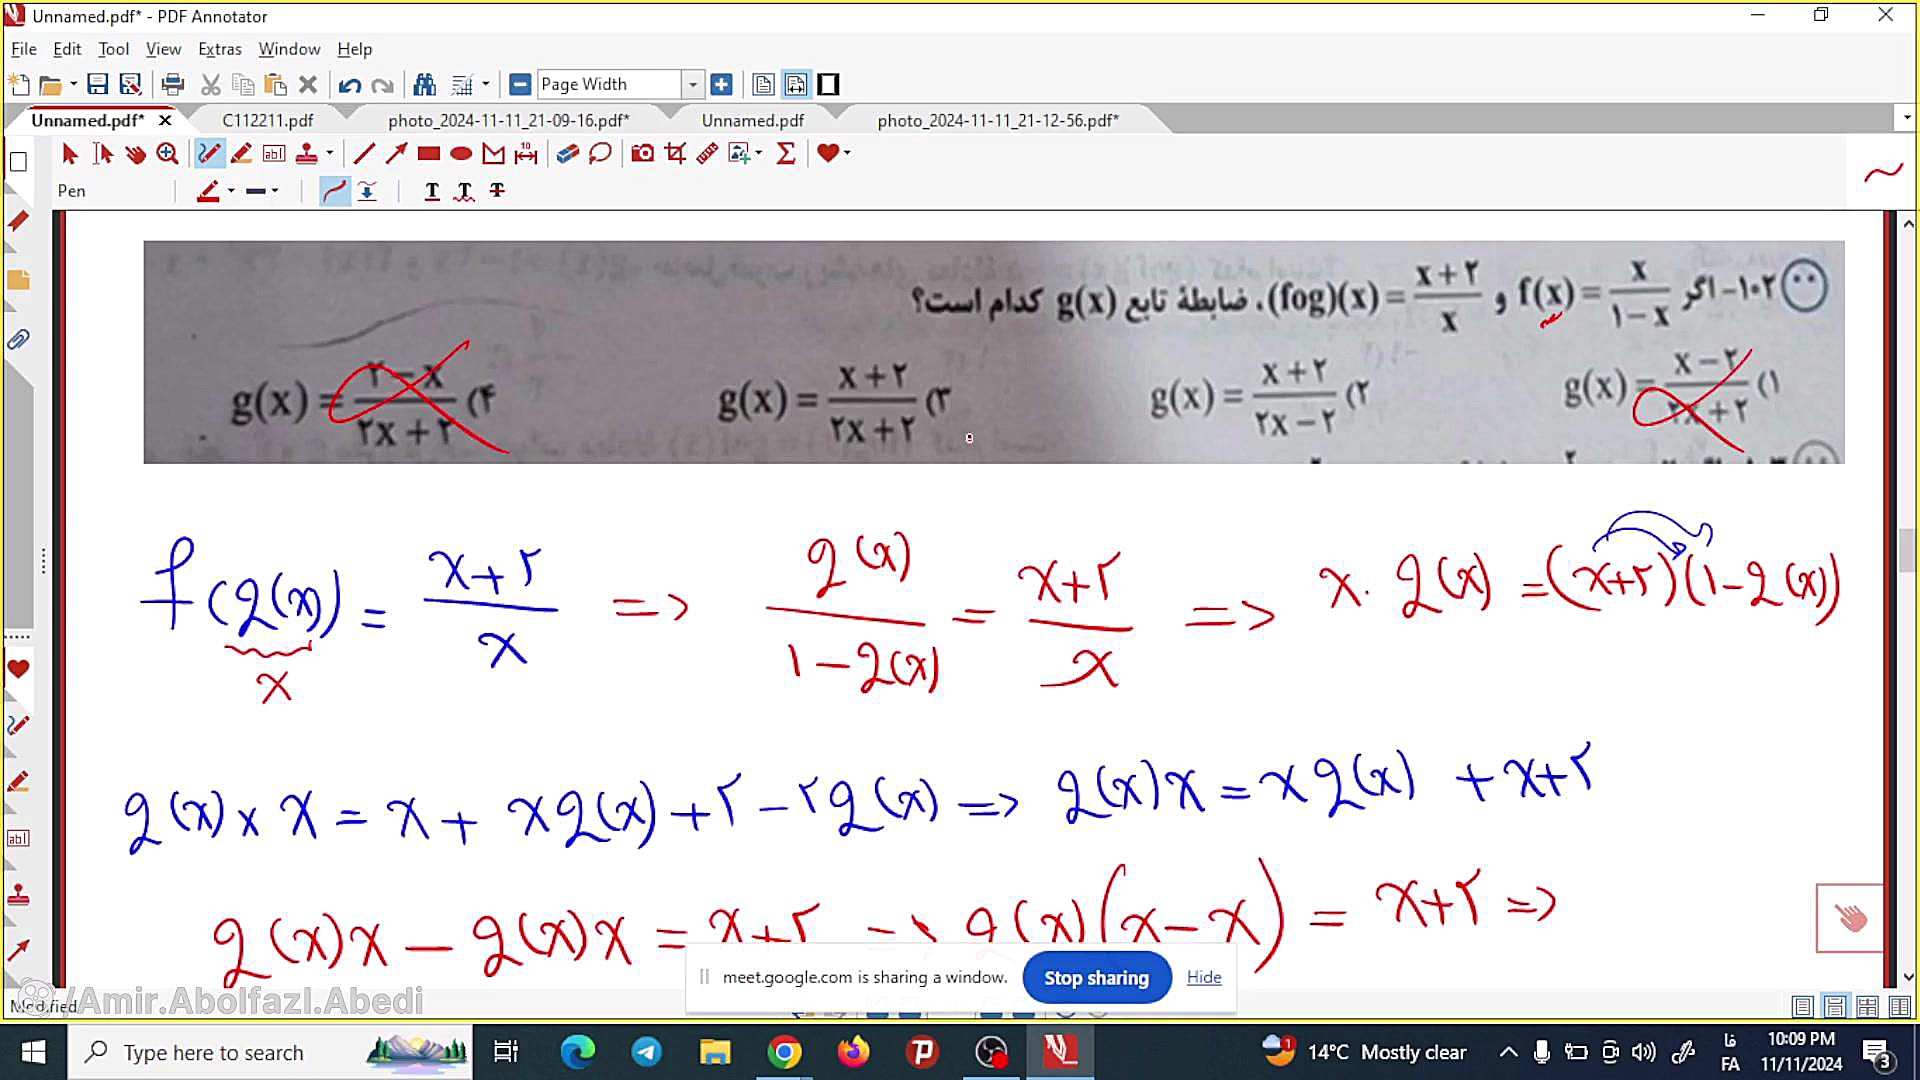
Task: Select the Crop tool
Action: click(x=675, y=153)
